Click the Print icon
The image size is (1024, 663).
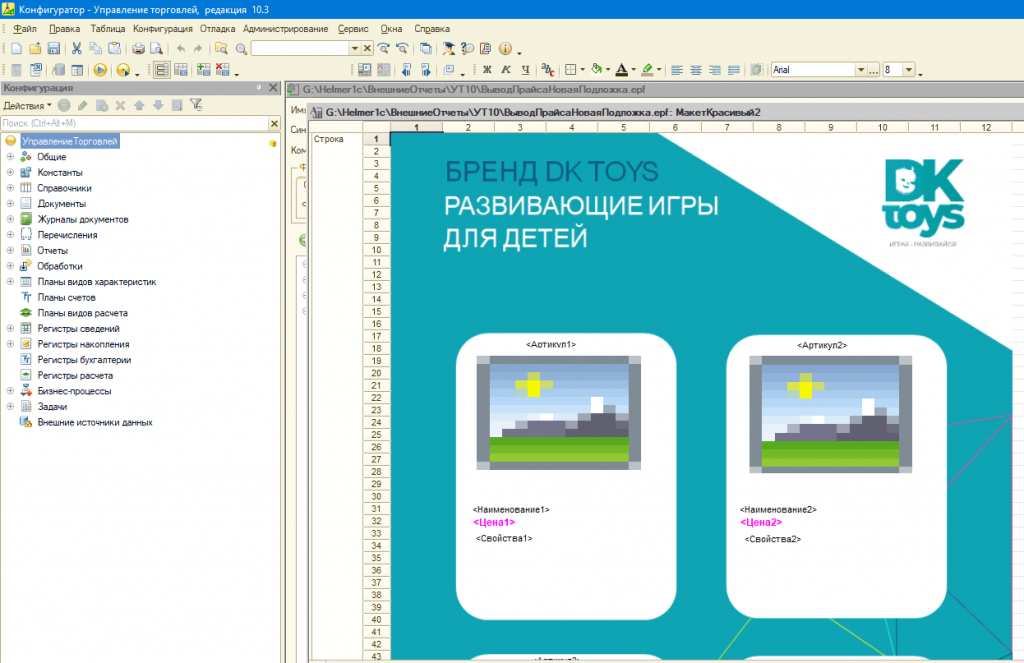pos(138,48)
